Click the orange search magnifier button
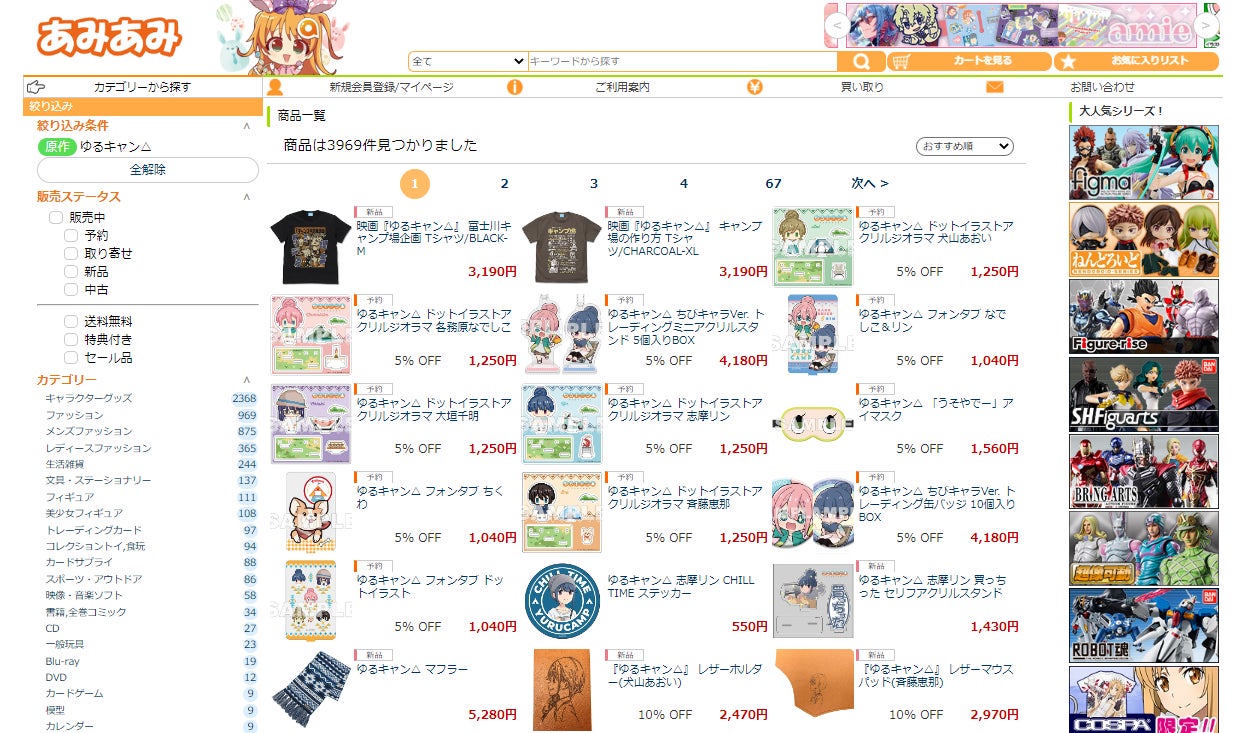The width and height of the screenshot is (1252, 733). click(x=860, y=61)
